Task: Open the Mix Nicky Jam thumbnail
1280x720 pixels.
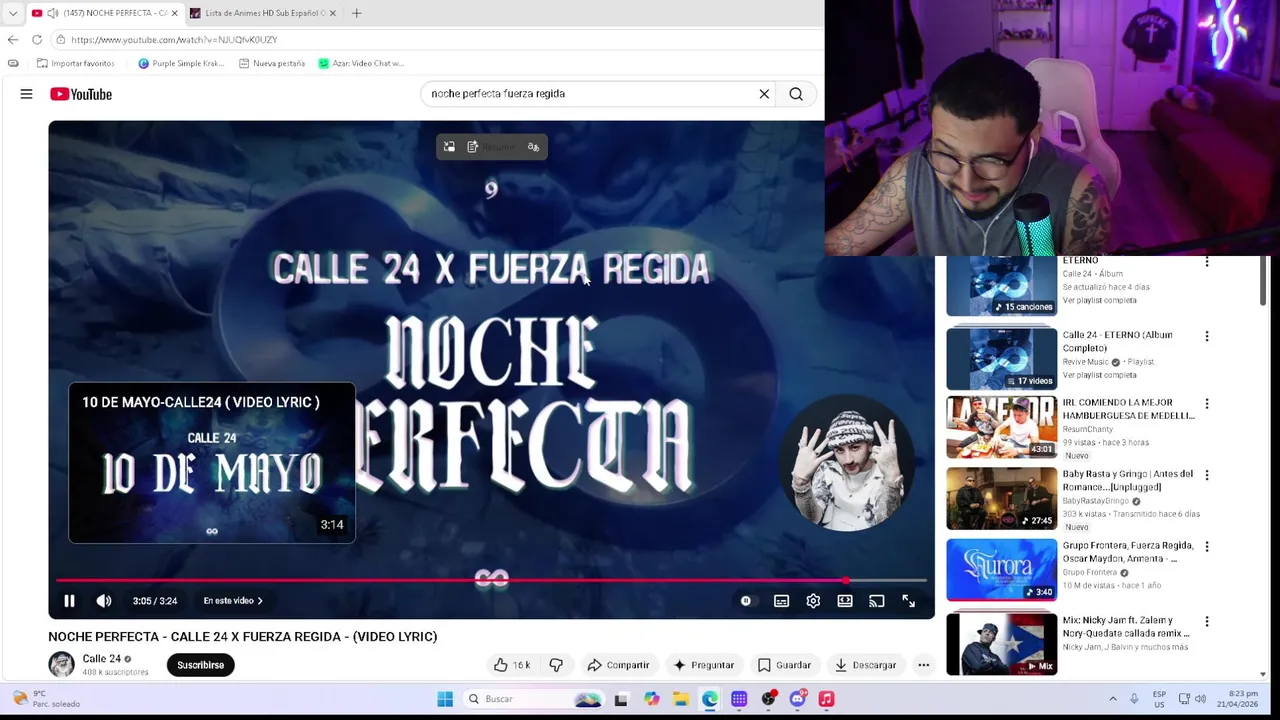Action: click(x=1001, y=644)
